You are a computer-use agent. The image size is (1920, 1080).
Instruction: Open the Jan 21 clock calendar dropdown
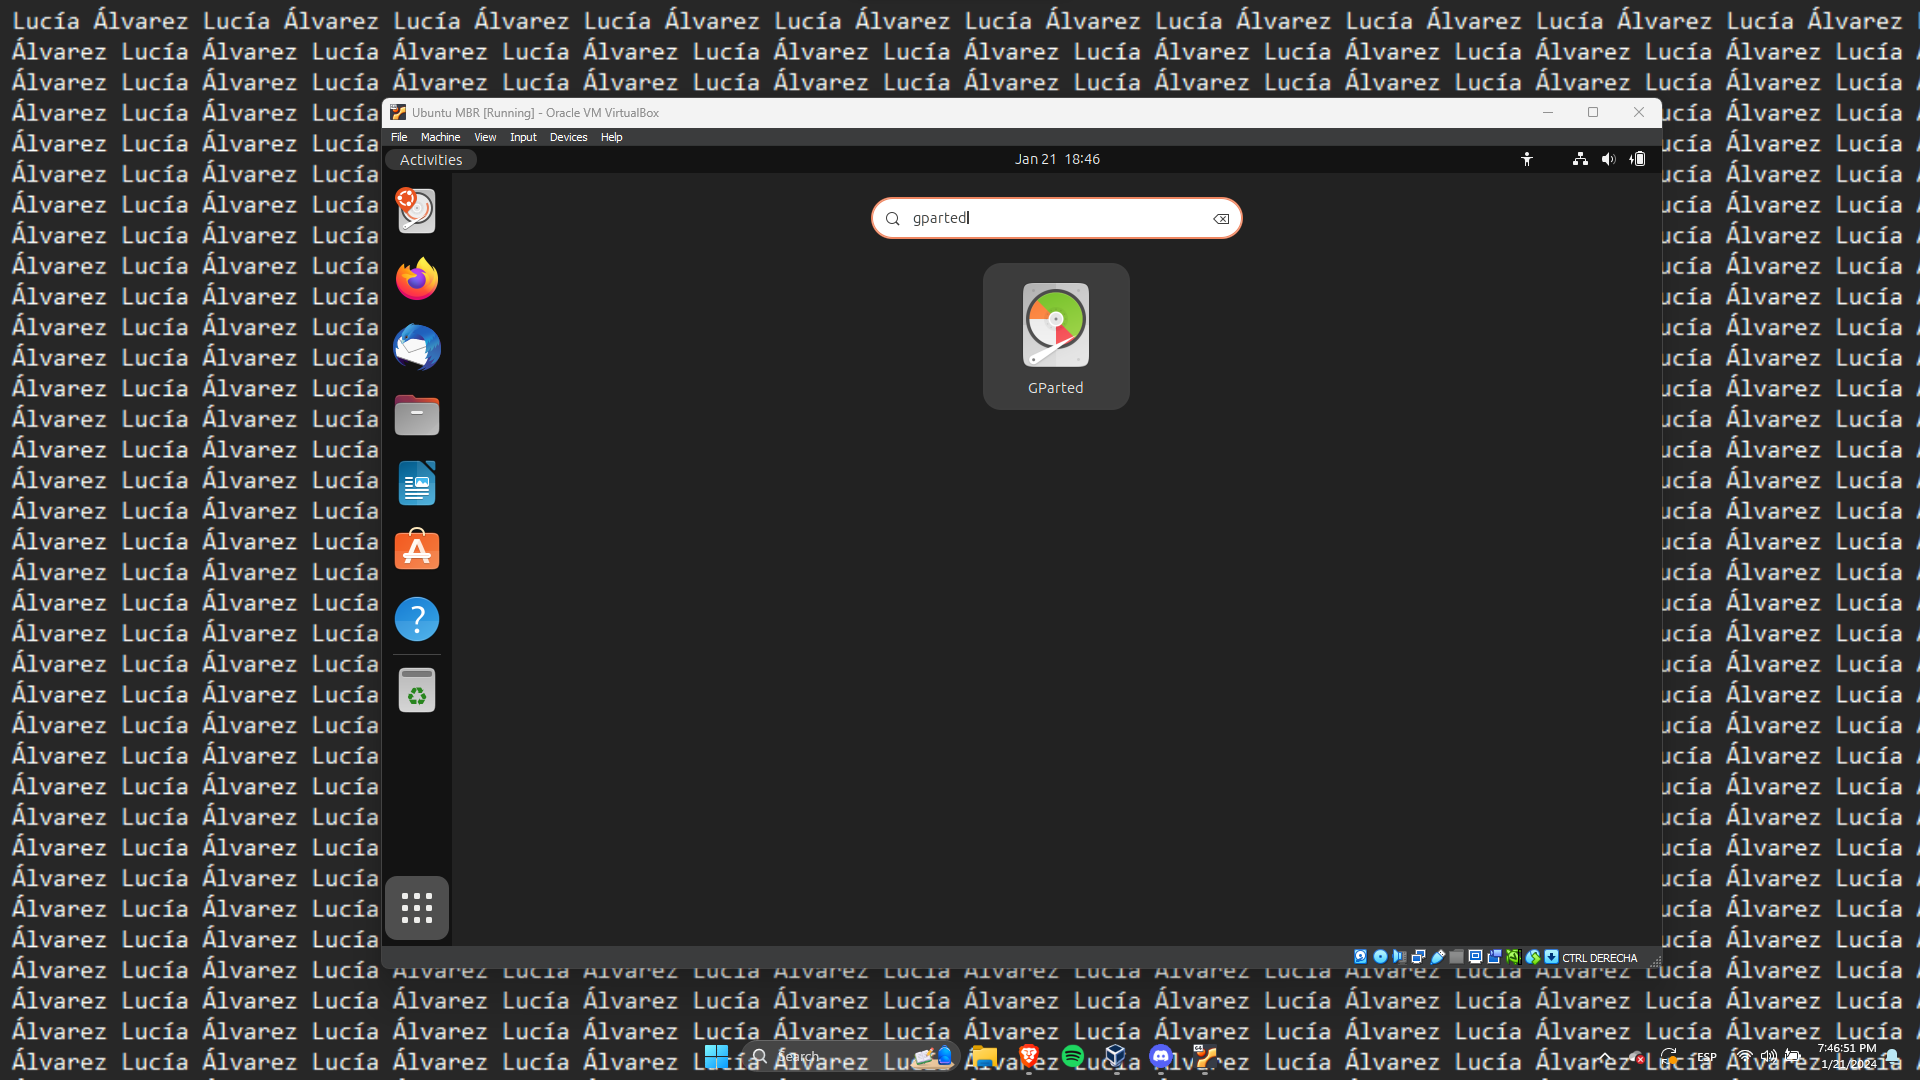coord(1057,159)
